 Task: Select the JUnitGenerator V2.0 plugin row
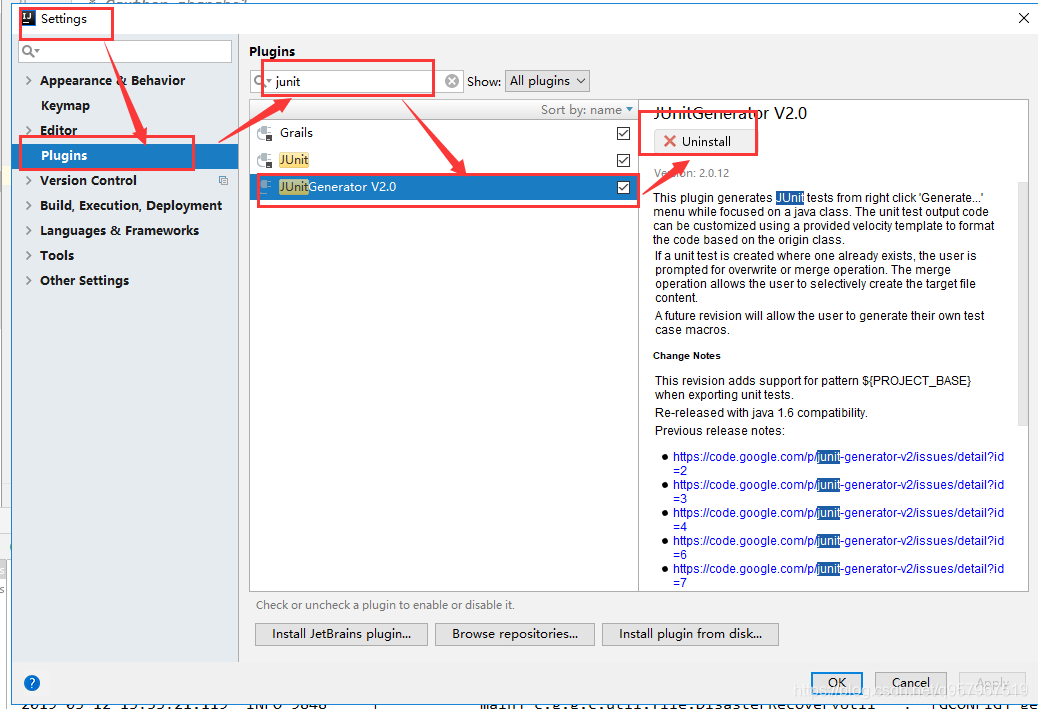tap(443, 187)
